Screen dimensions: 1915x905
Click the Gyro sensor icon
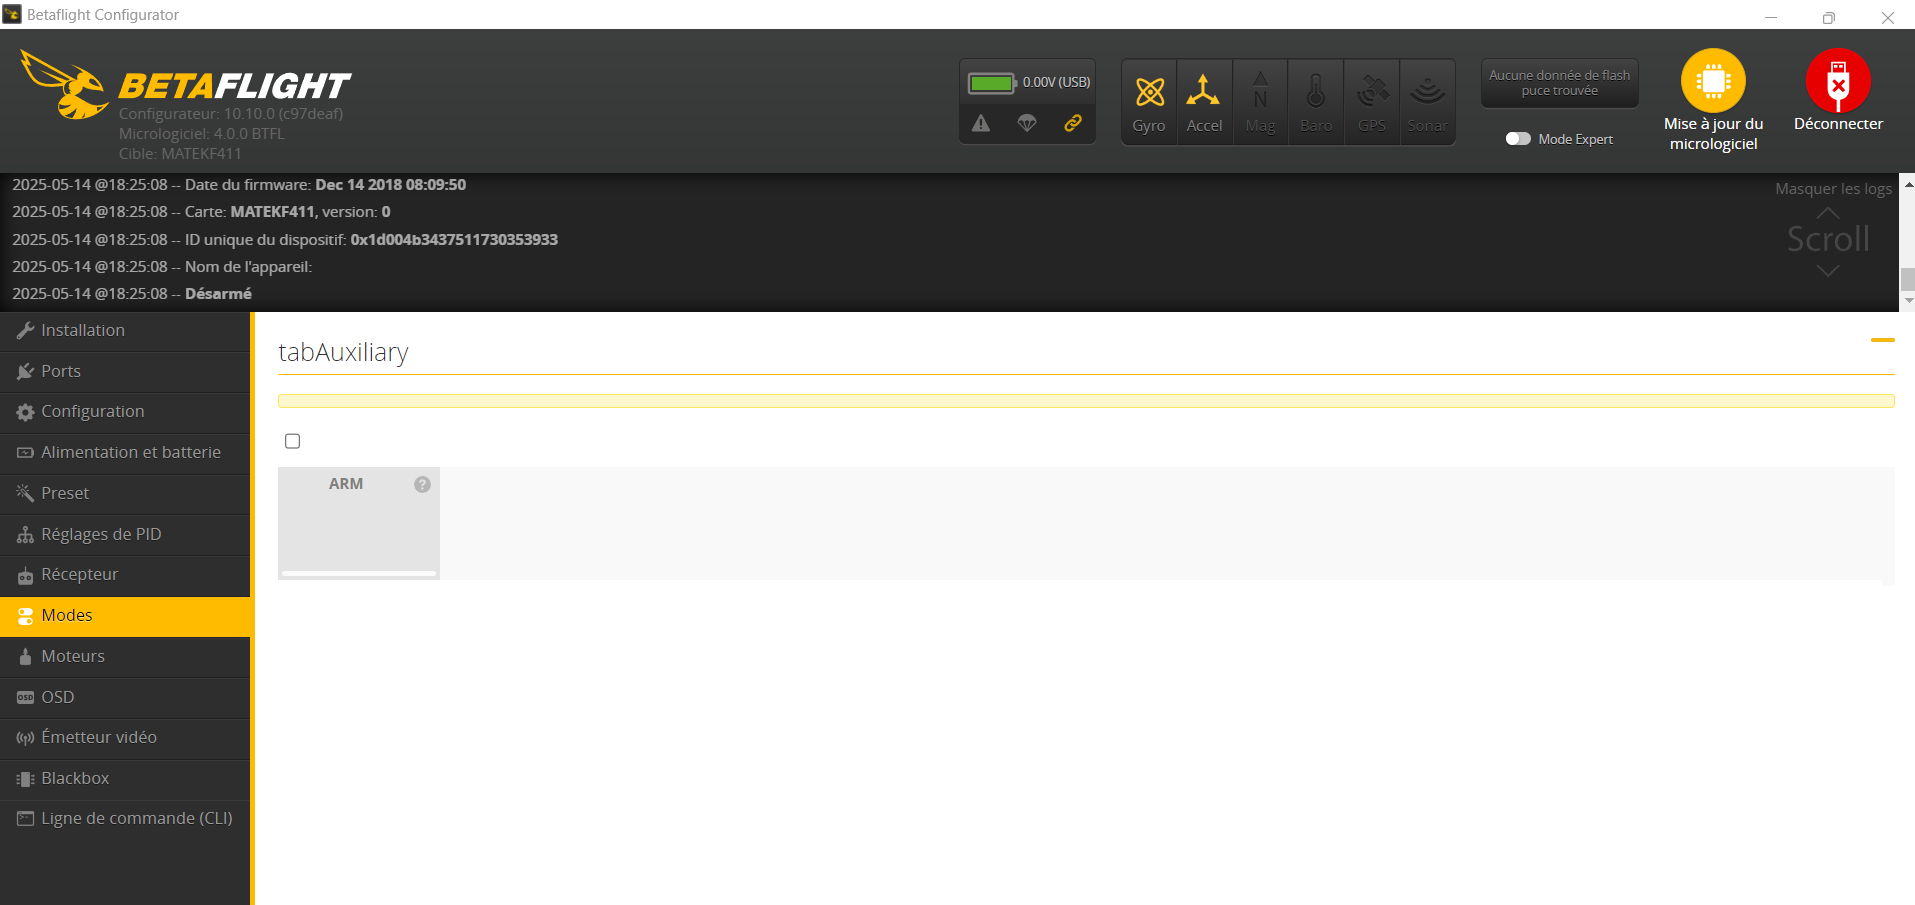click(x=1149, y=93)
